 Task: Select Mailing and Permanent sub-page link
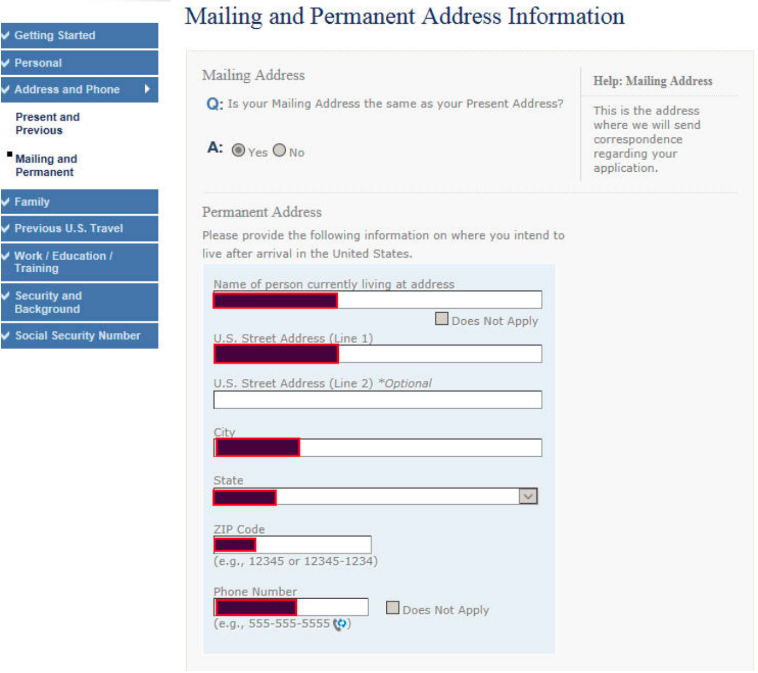45,165
